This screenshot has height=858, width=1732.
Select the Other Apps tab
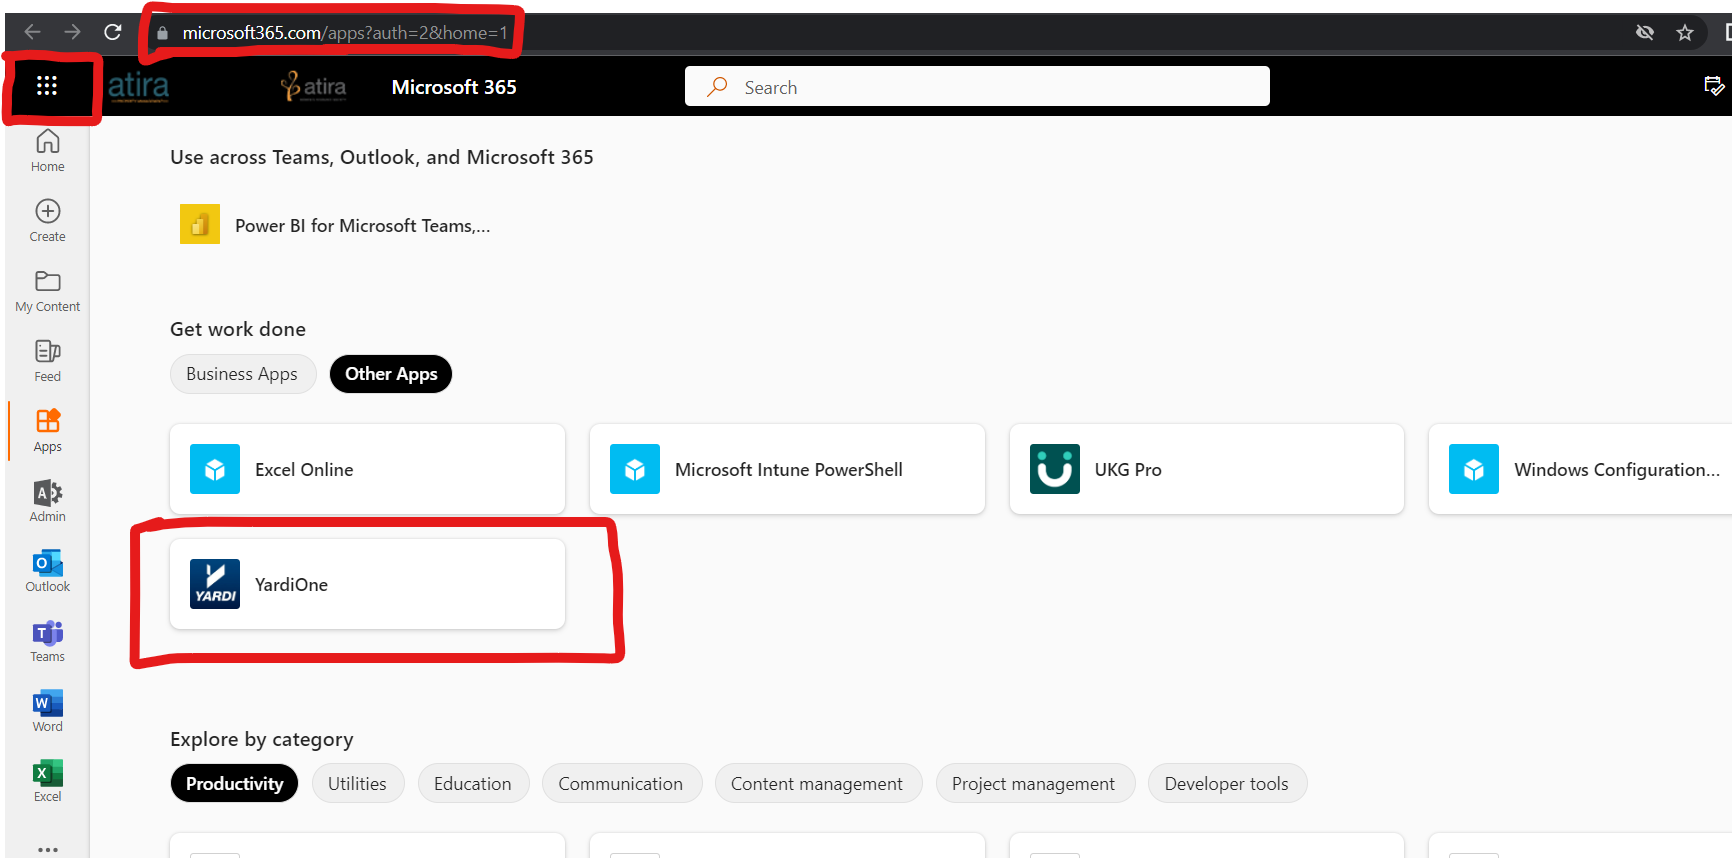click(391, 374)
